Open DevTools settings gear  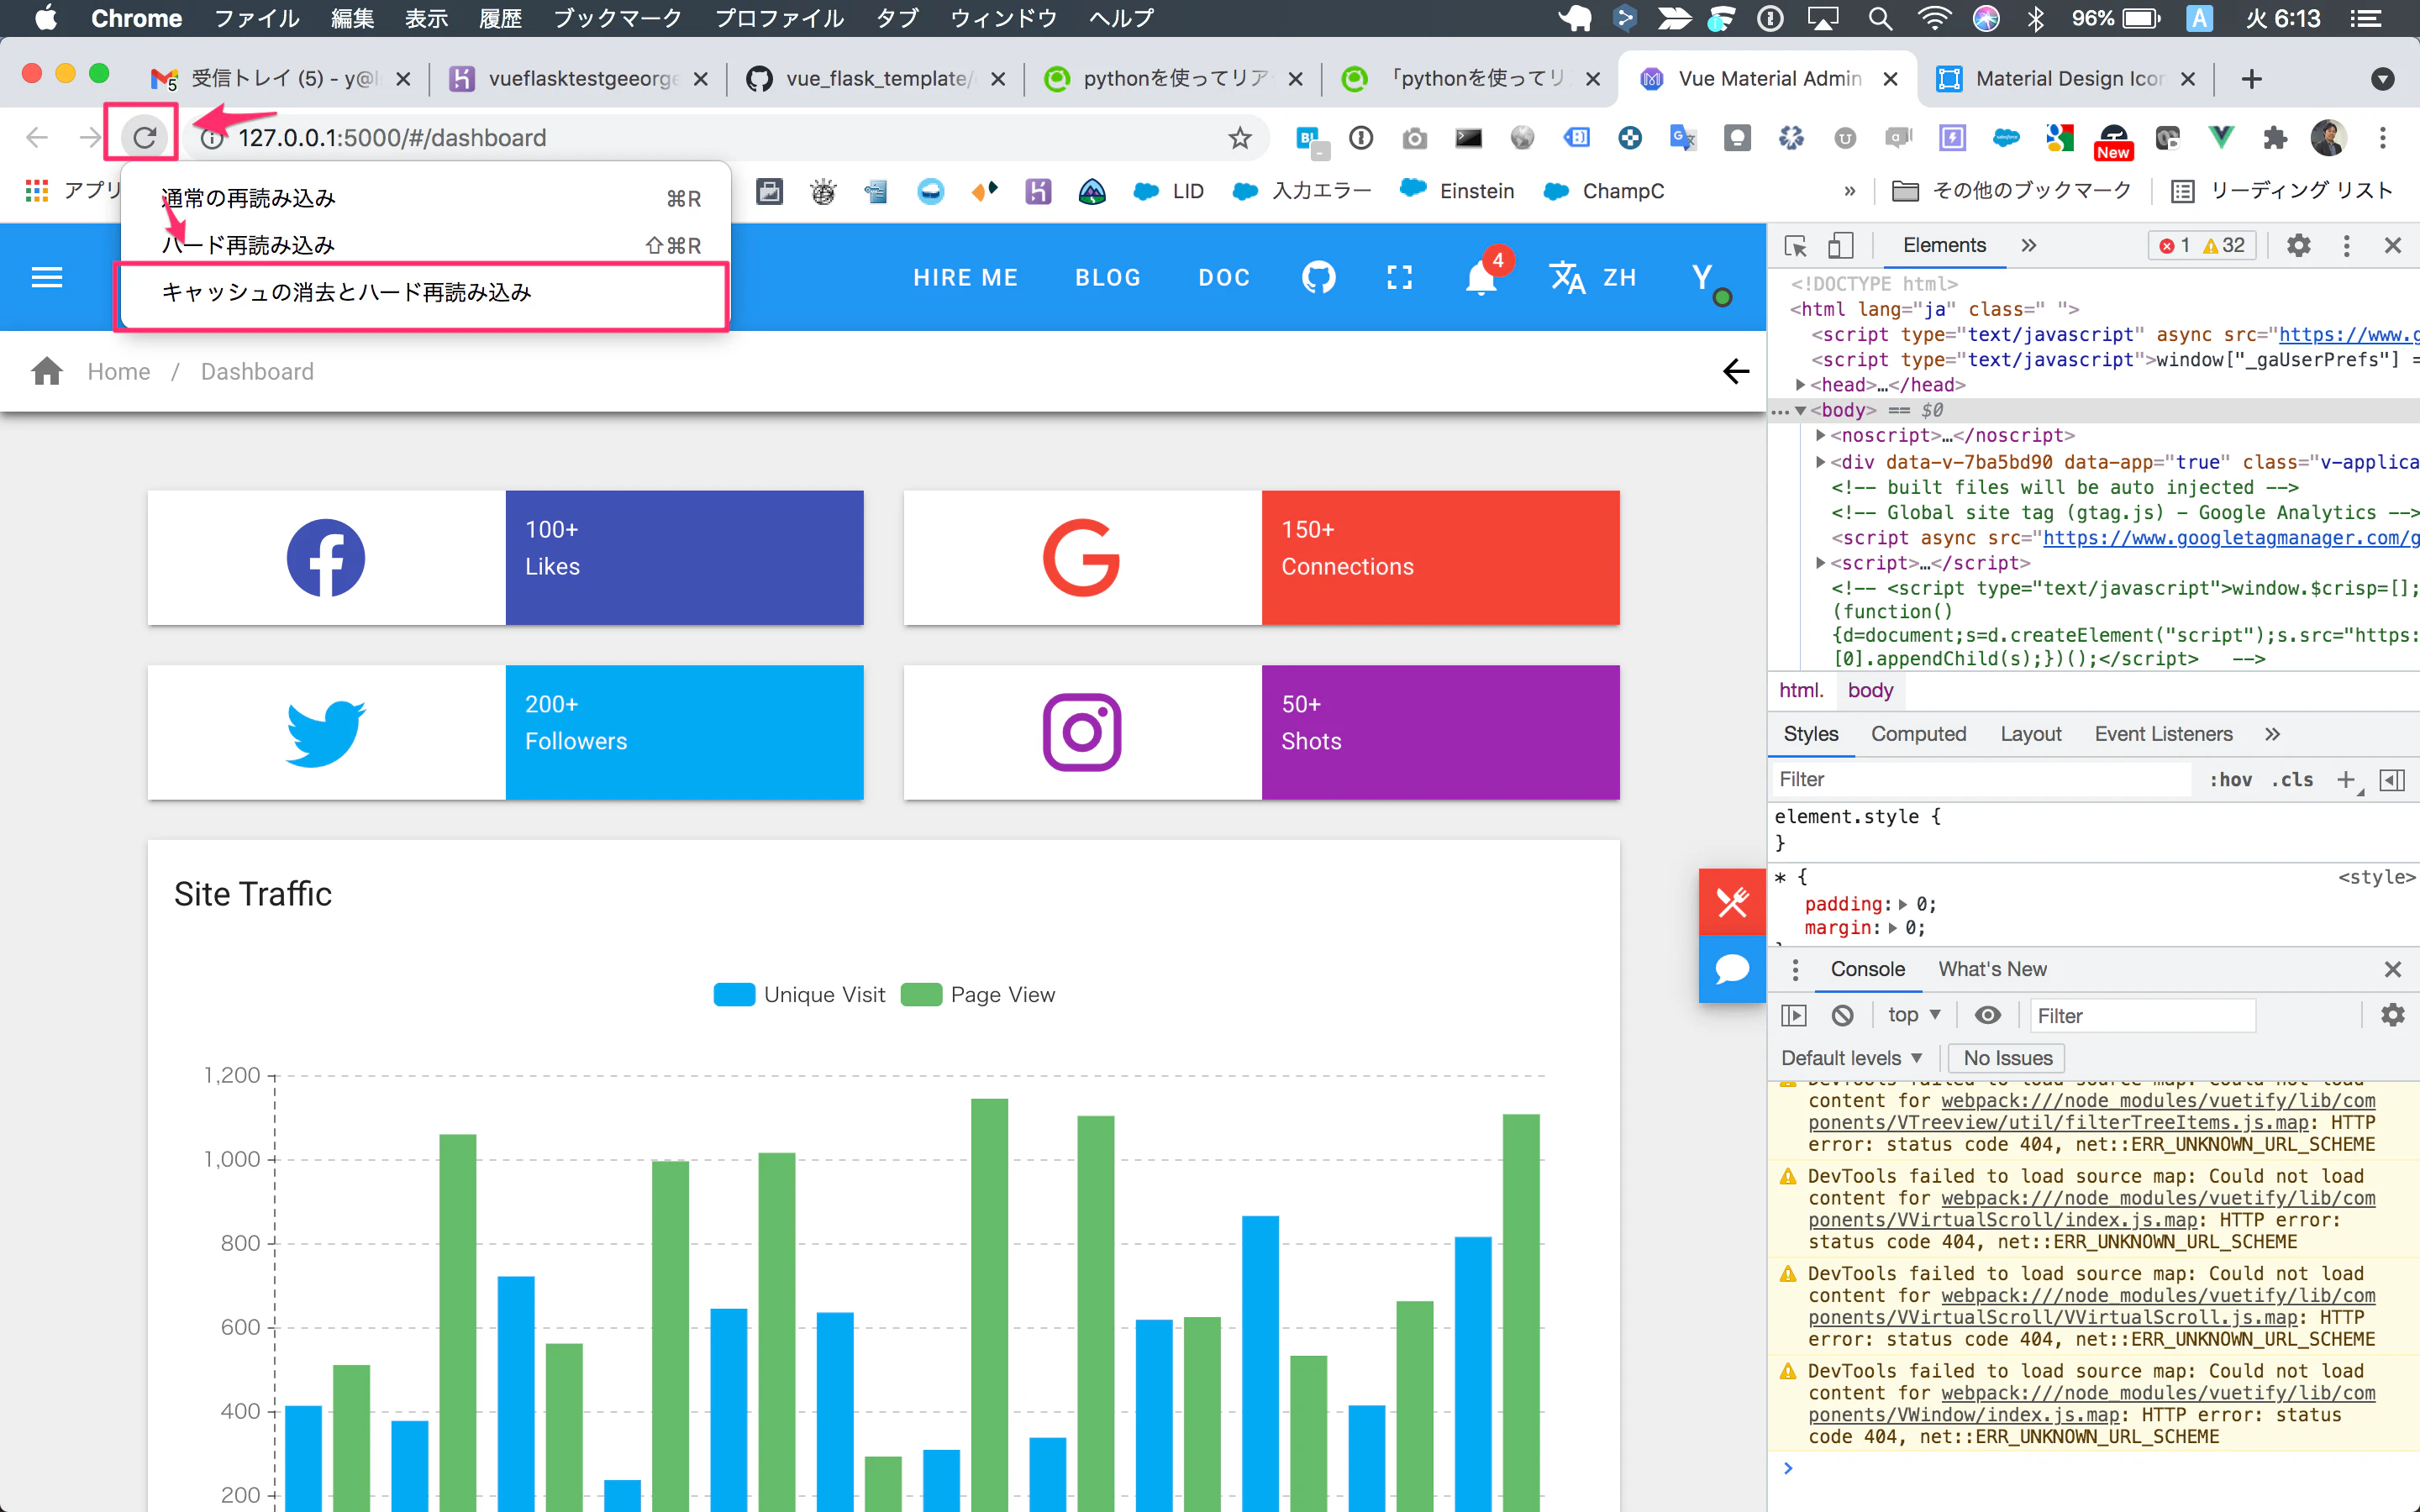pyautogui.click(x=2299, y=246)
